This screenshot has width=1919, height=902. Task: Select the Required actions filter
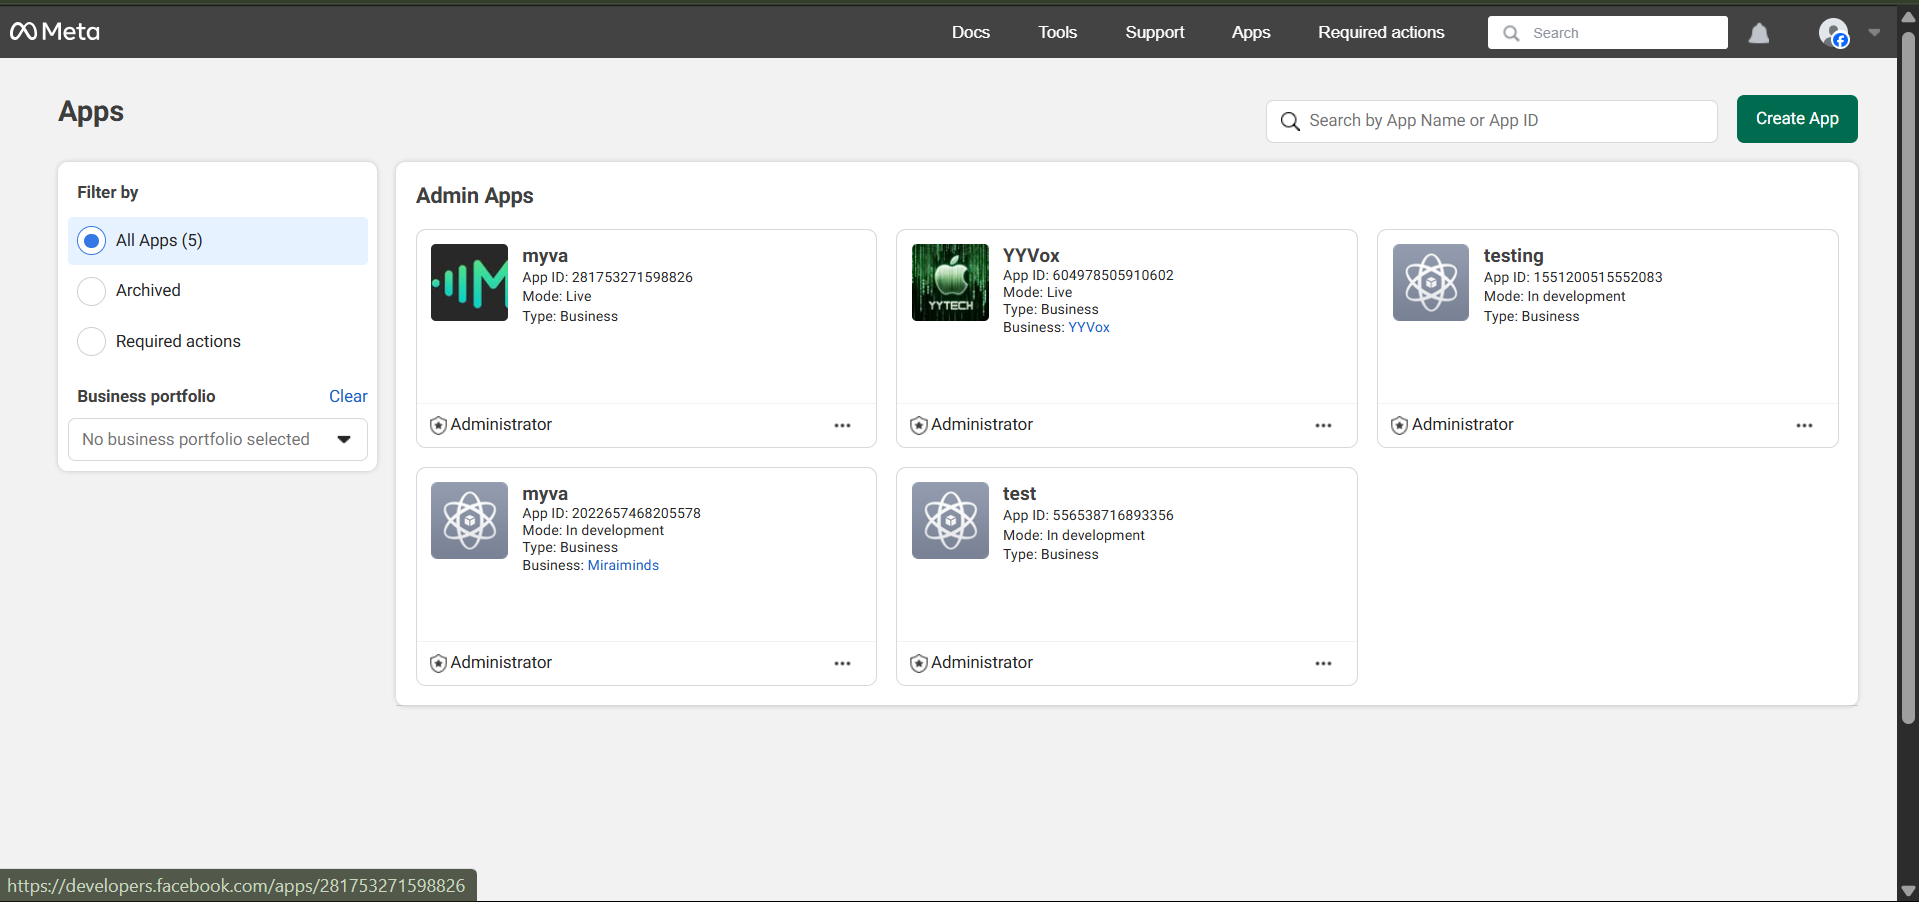click(91, 341)
